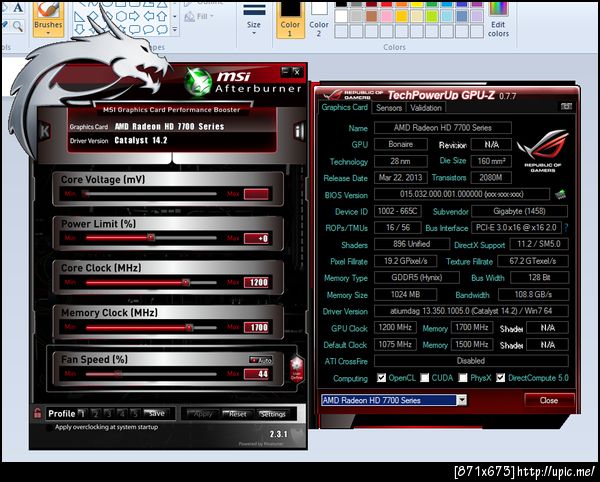Click the GPU-Z Name field AMD Radeon HD 7700
Screen dimensions: 600x482
[443, 128]
